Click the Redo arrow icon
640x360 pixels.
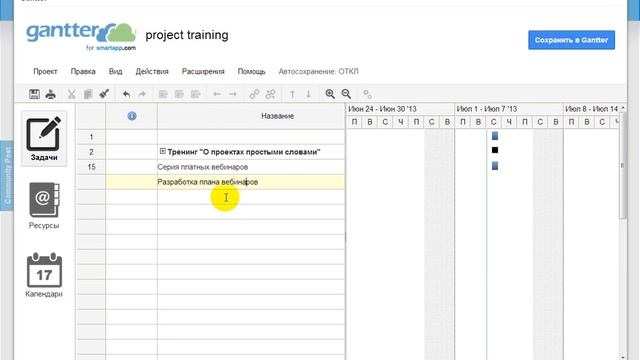click(x=142, y=94)
